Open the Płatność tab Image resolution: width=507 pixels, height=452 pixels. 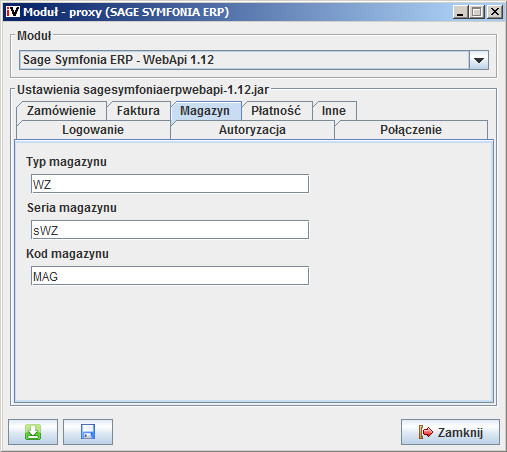[276, 111]
